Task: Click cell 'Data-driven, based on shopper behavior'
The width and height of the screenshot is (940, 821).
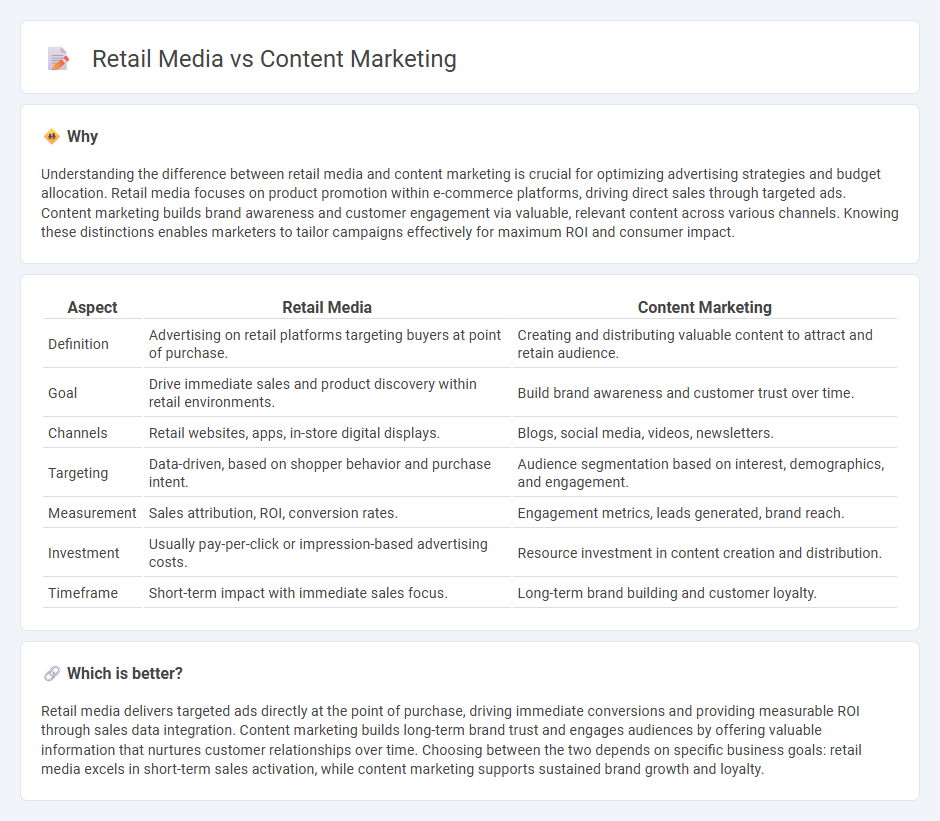Action: (327, 473)
